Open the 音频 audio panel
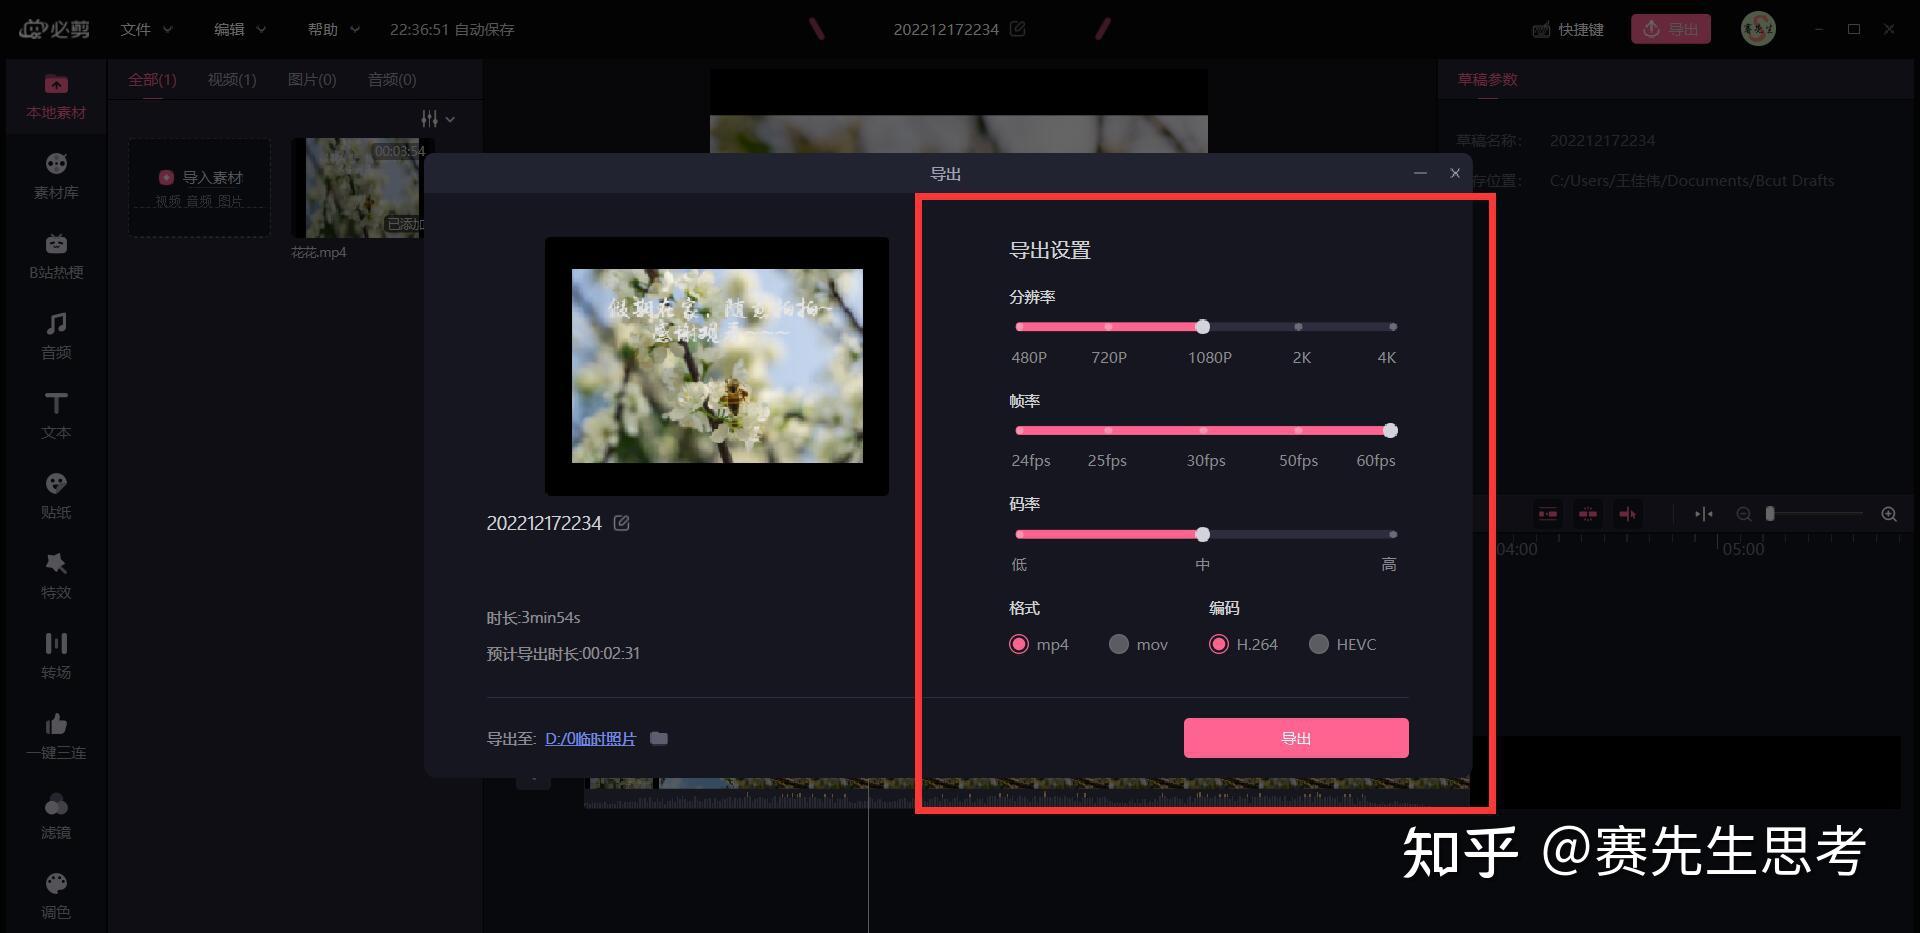The height and width of the screenshot is (933, 1920). point(56,336)
